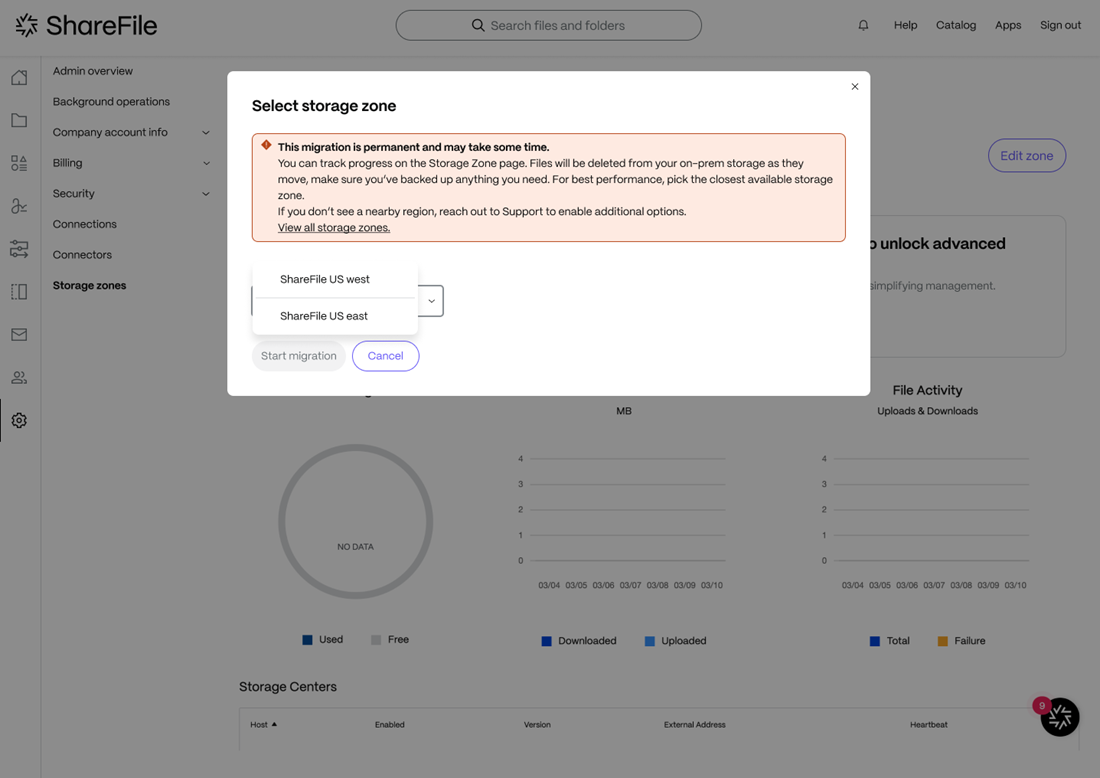Open the home dashboard sidebar icon

tap(20, 77)
